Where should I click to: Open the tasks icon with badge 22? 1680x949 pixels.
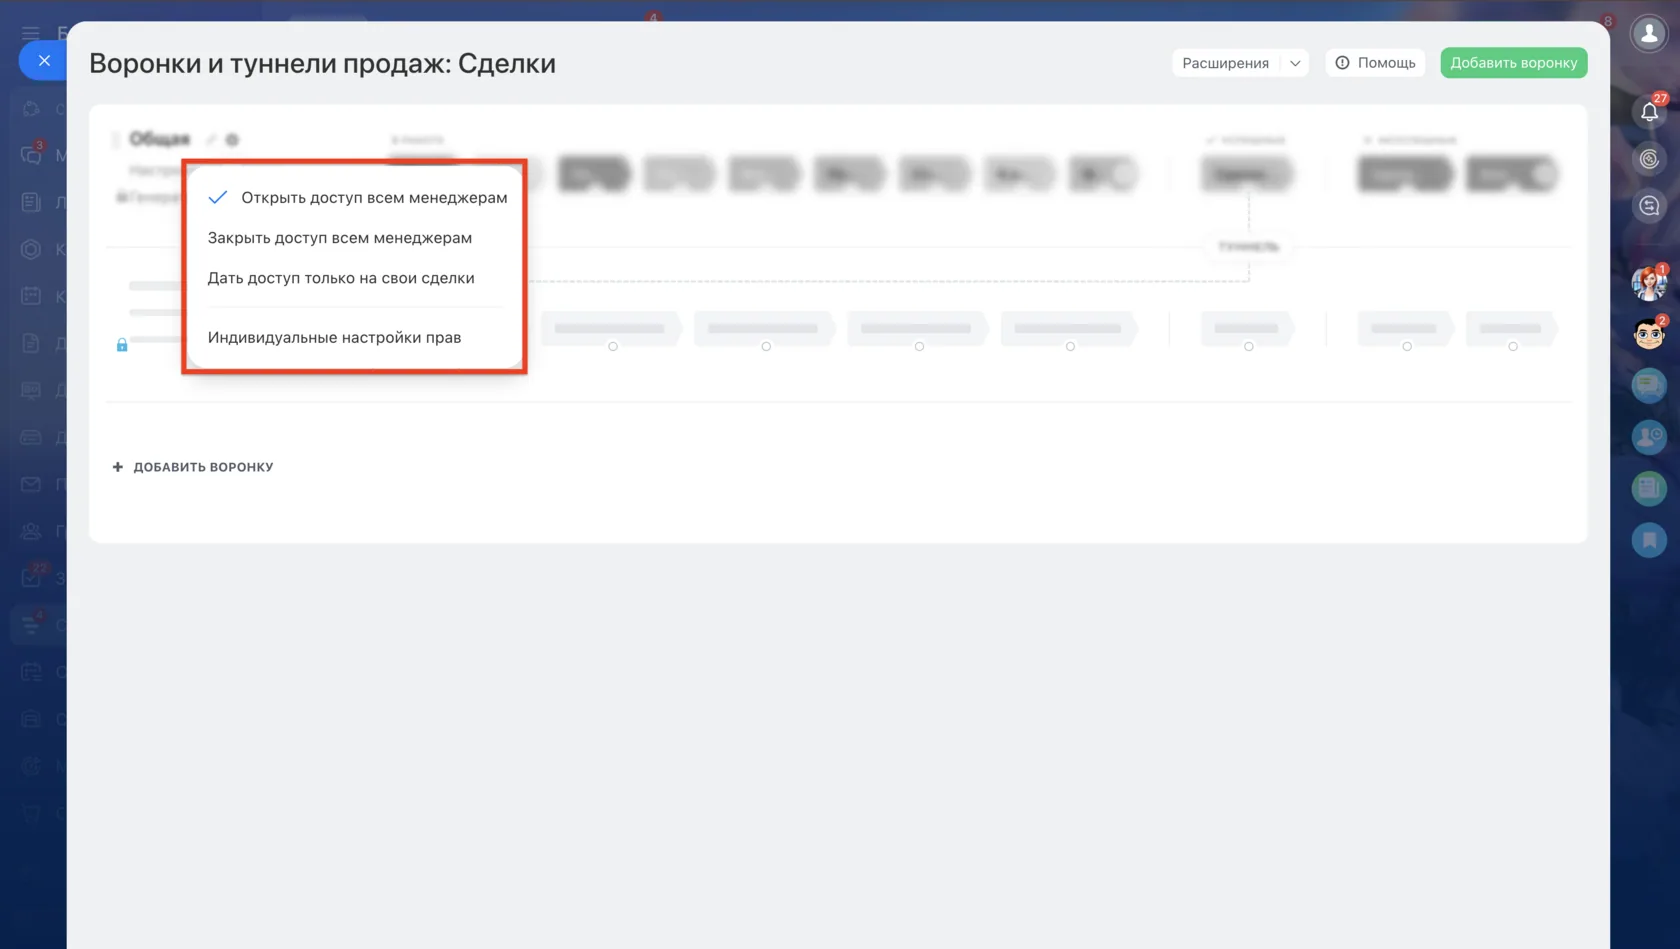(31, 577)
